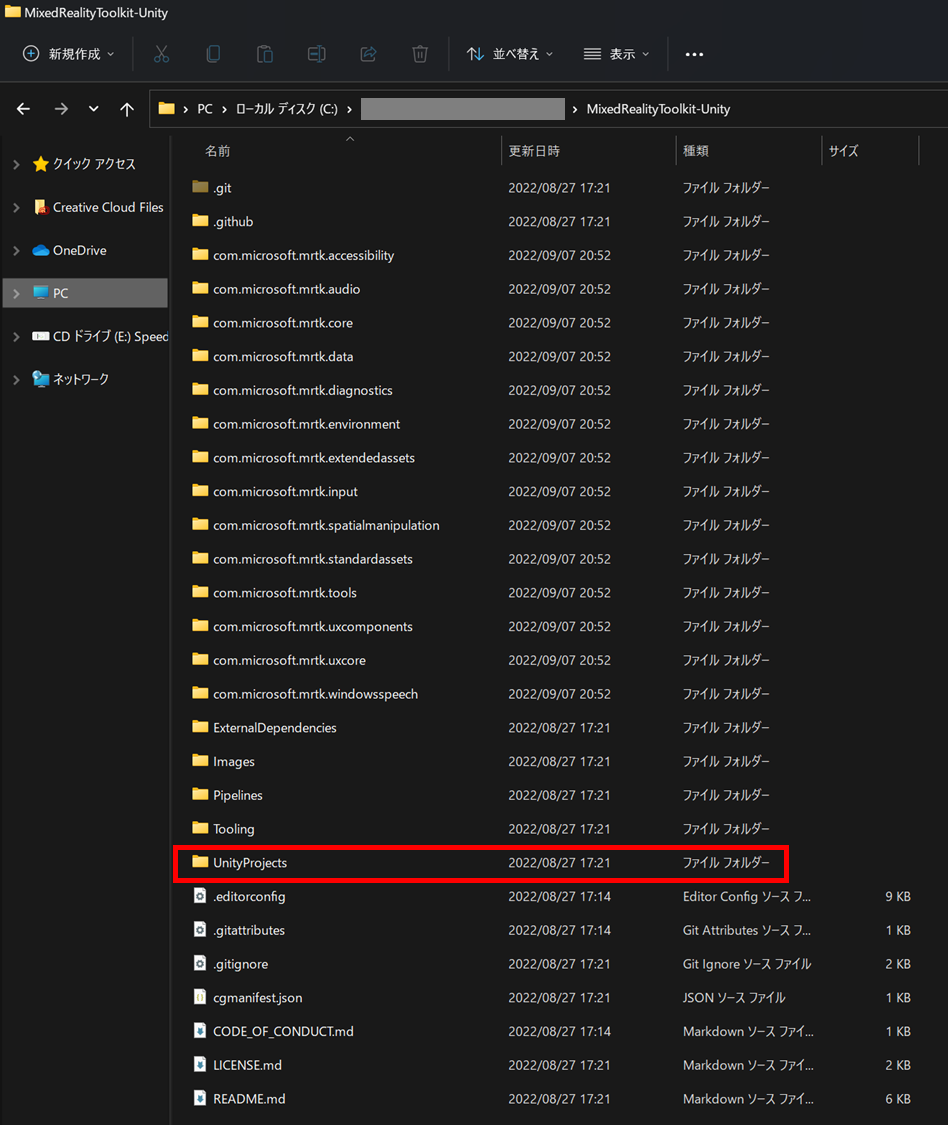Click the CODE_OF_CONDUCT.md file icon
The image size is (948, 1125).
pos(200,1030)
